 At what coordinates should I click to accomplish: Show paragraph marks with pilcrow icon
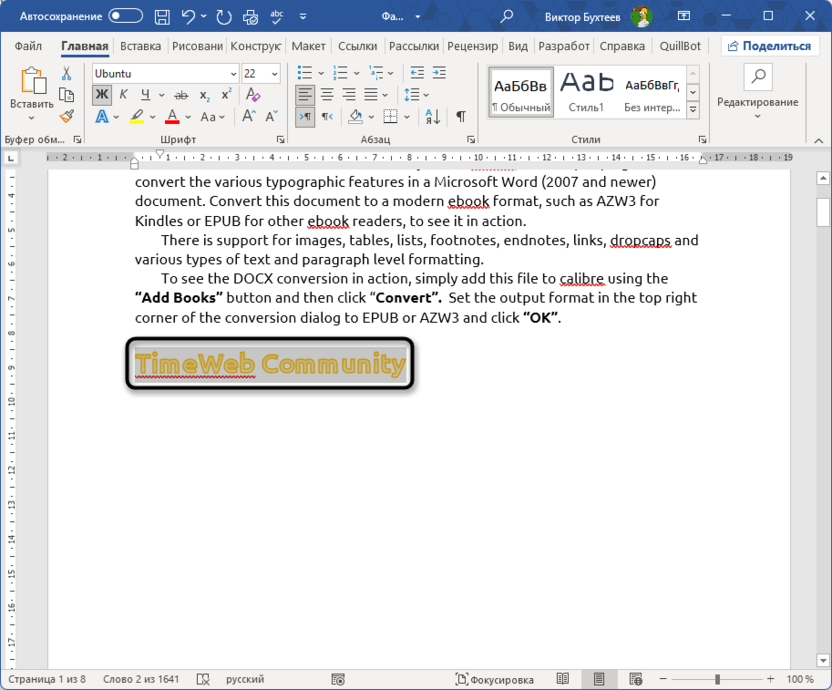[460, 117]
